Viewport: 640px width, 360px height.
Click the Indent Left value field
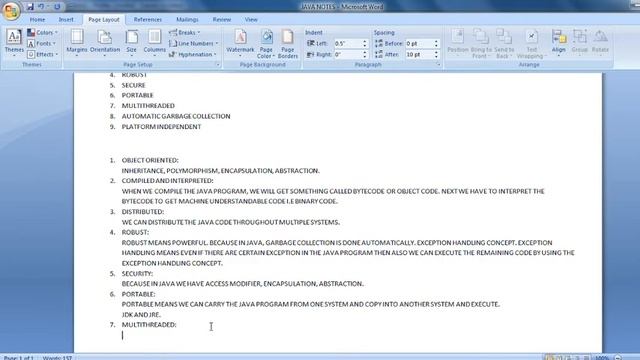point(348,43)
